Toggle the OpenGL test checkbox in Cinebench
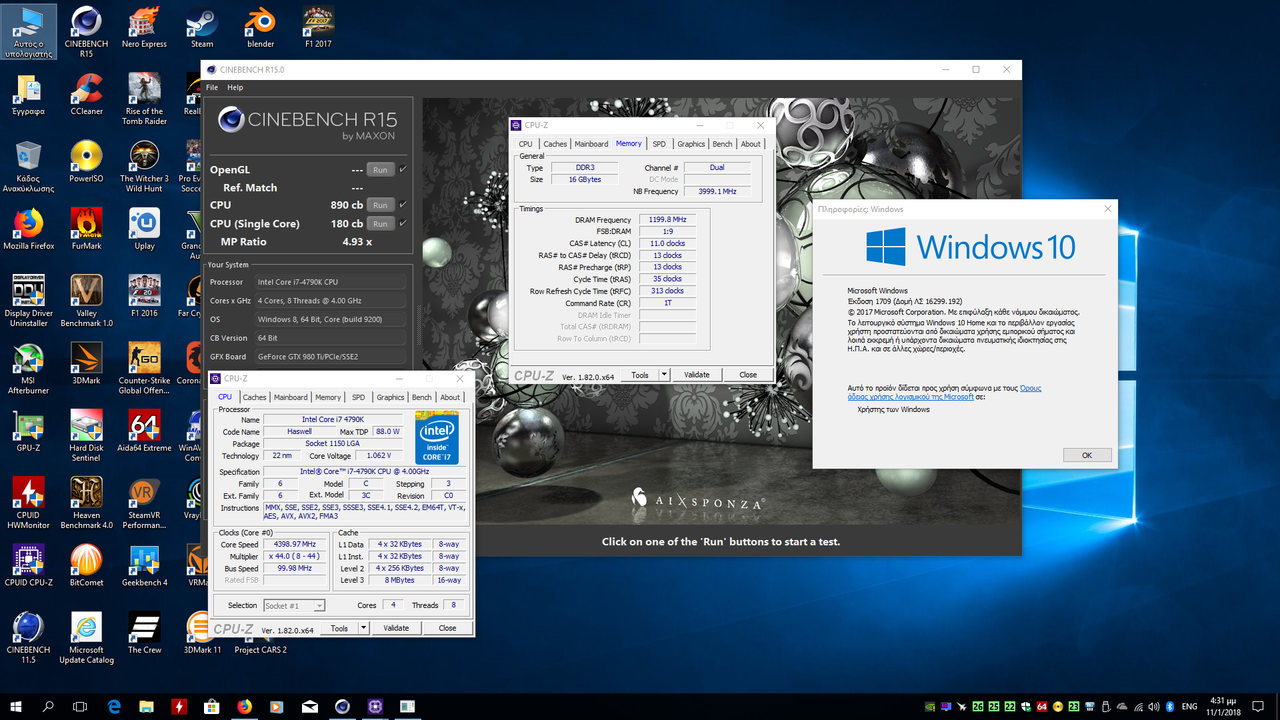 pos(403,170)
